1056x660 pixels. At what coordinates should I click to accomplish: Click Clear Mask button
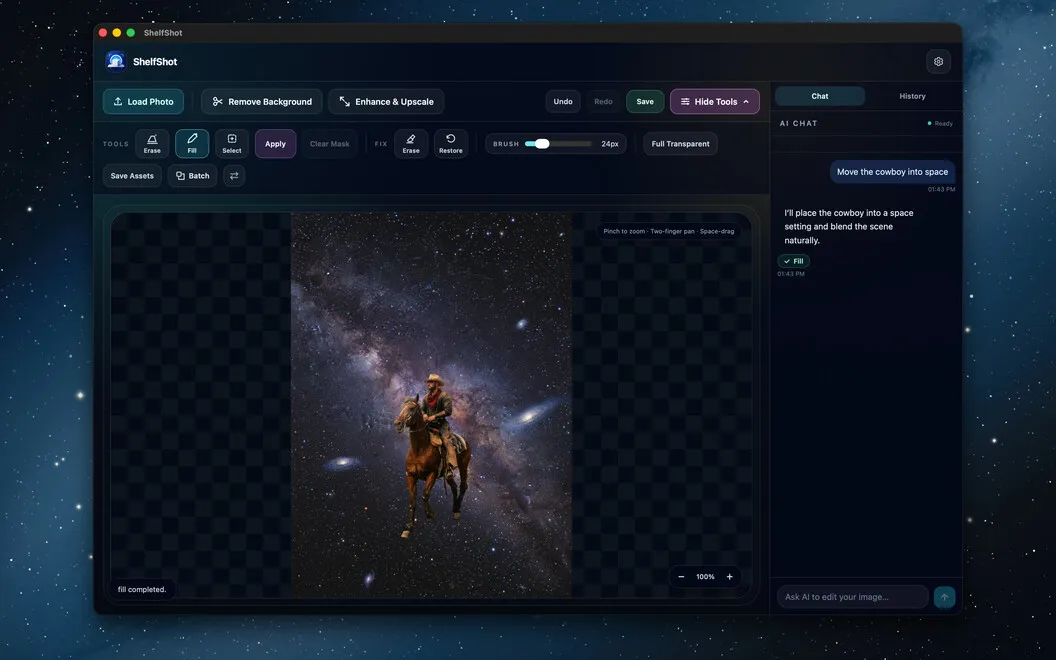[x=329, y=143]
